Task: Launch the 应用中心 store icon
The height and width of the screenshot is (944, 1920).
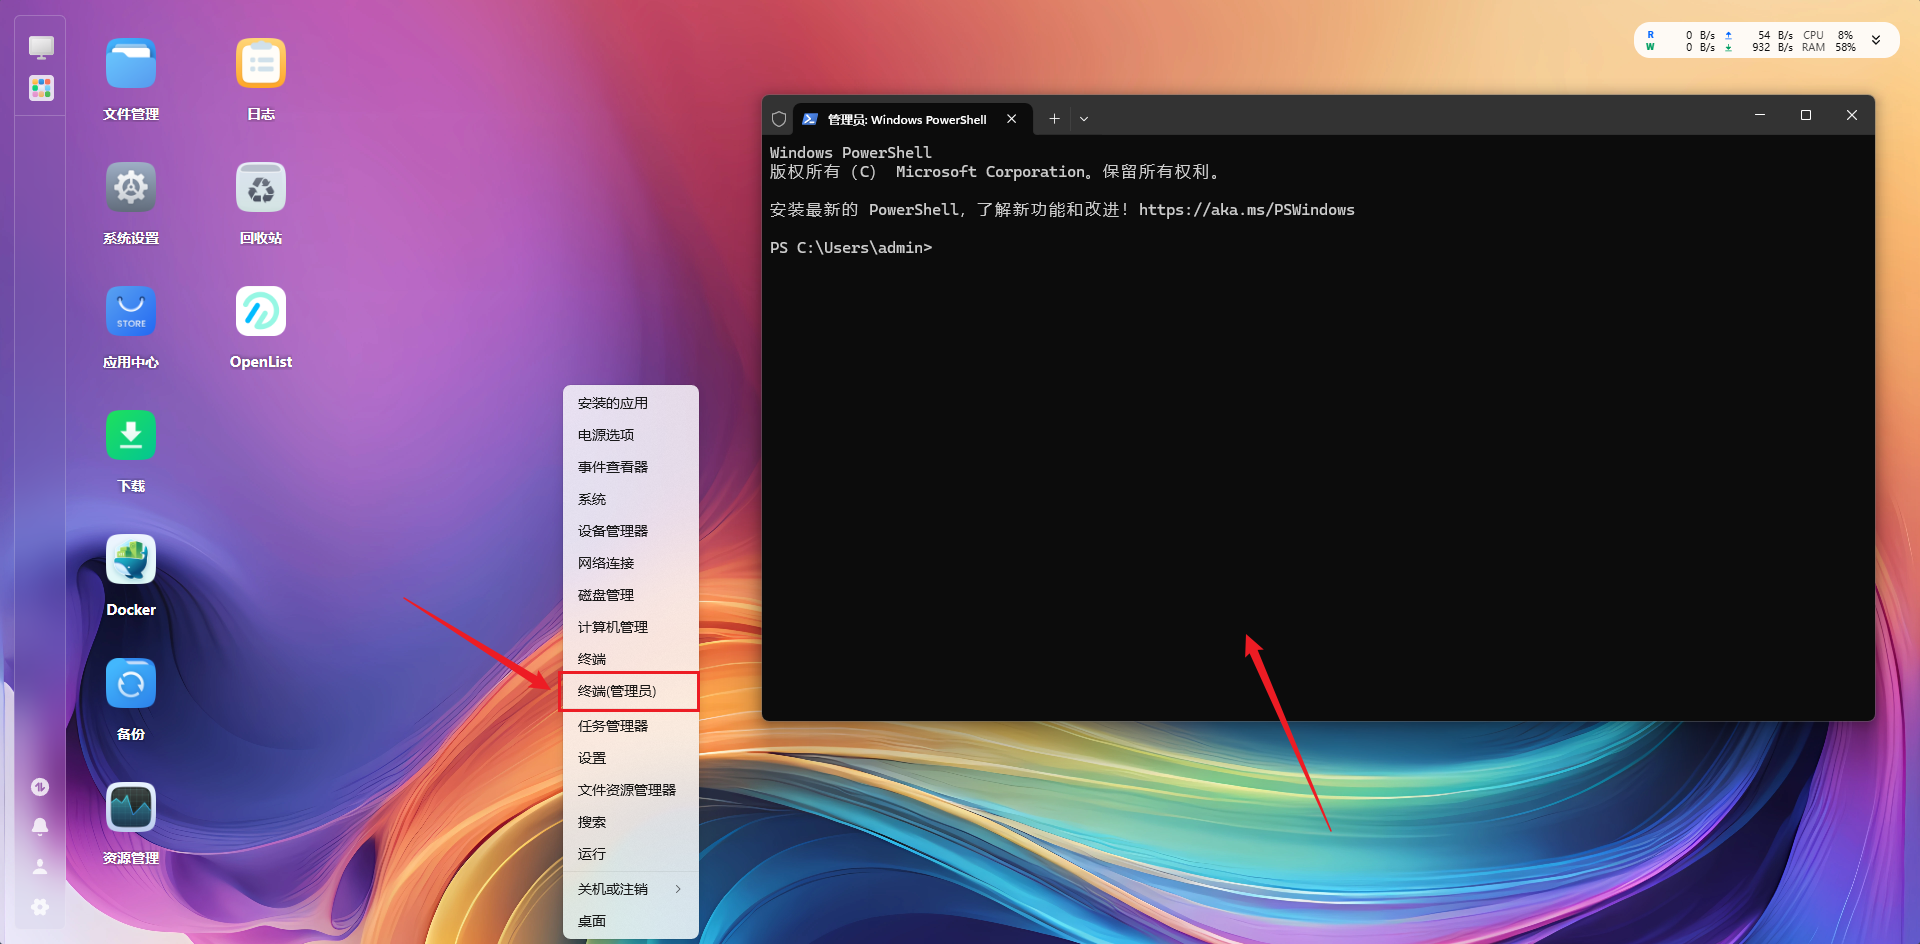Action: 131,312
